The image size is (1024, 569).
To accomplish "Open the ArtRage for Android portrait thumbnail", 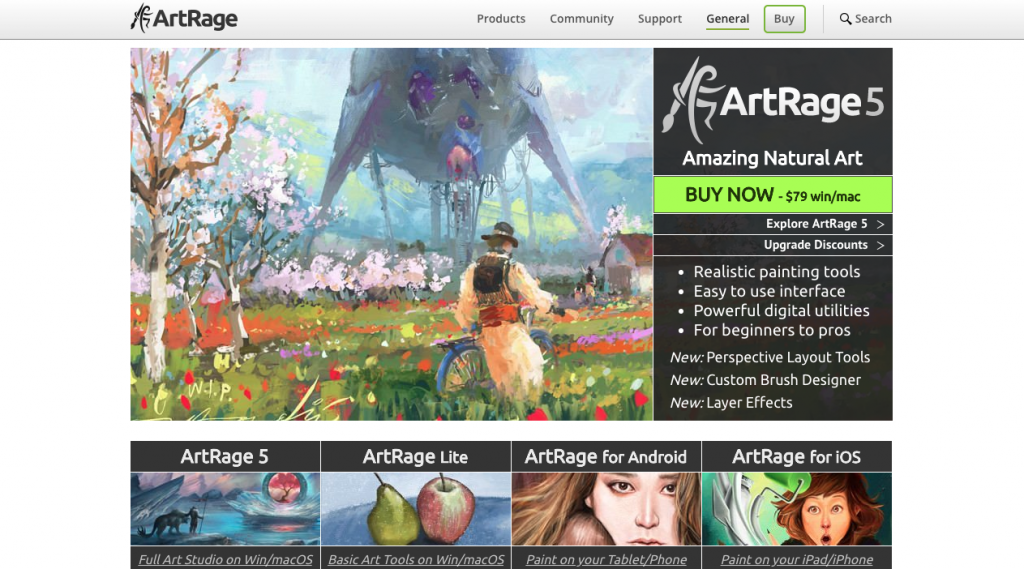I will click(606, 509).
